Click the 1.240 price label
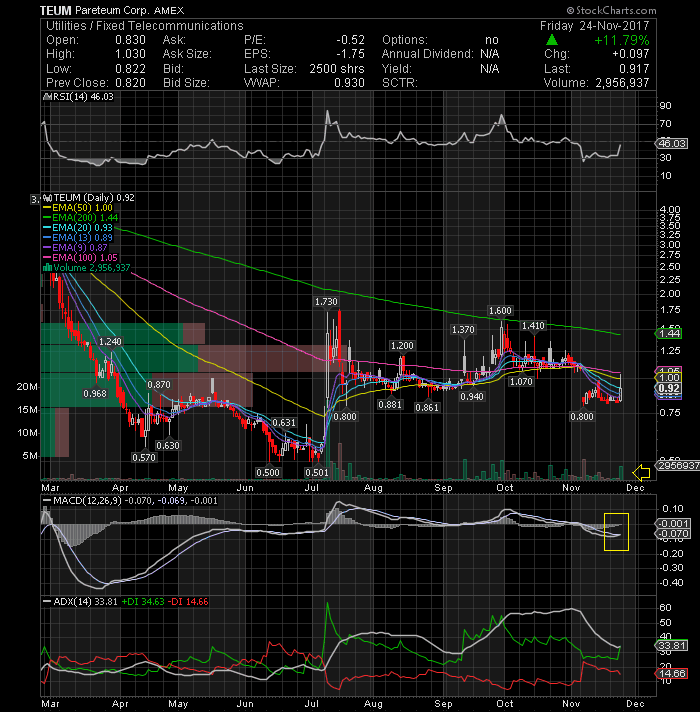 110,341
